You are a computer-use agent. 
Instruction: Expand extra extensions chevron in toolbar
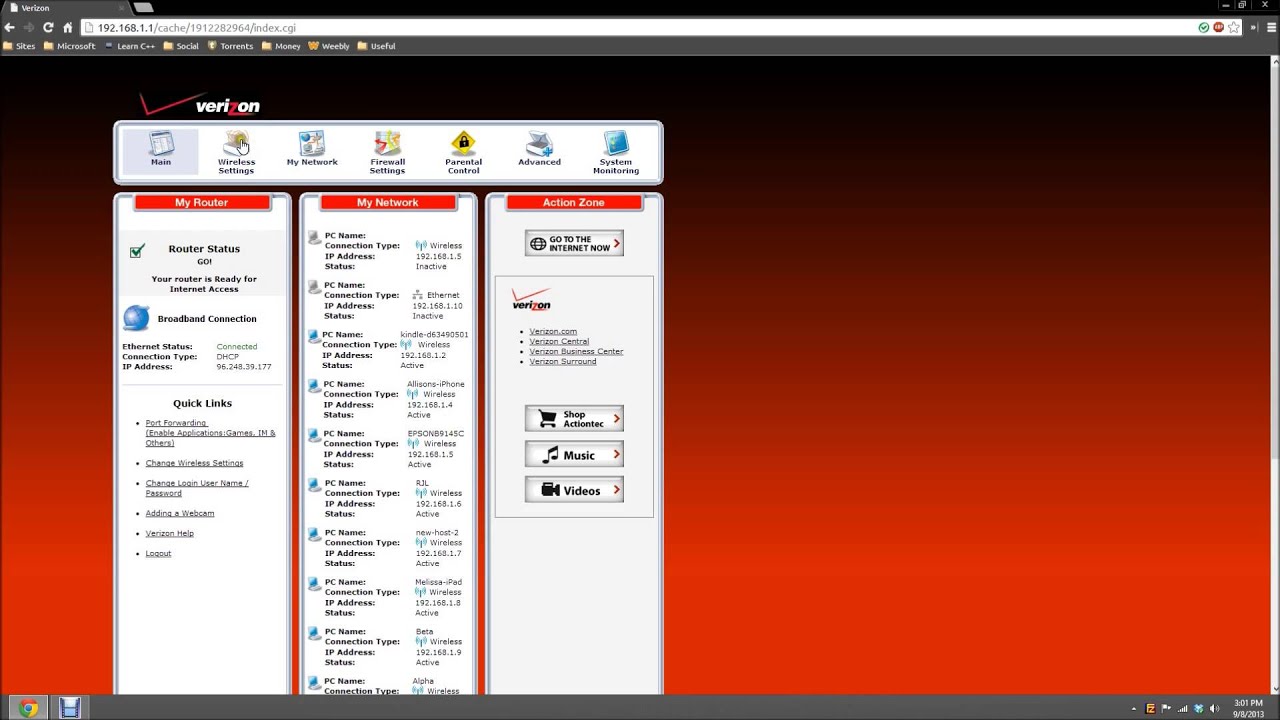[1253, 27]
